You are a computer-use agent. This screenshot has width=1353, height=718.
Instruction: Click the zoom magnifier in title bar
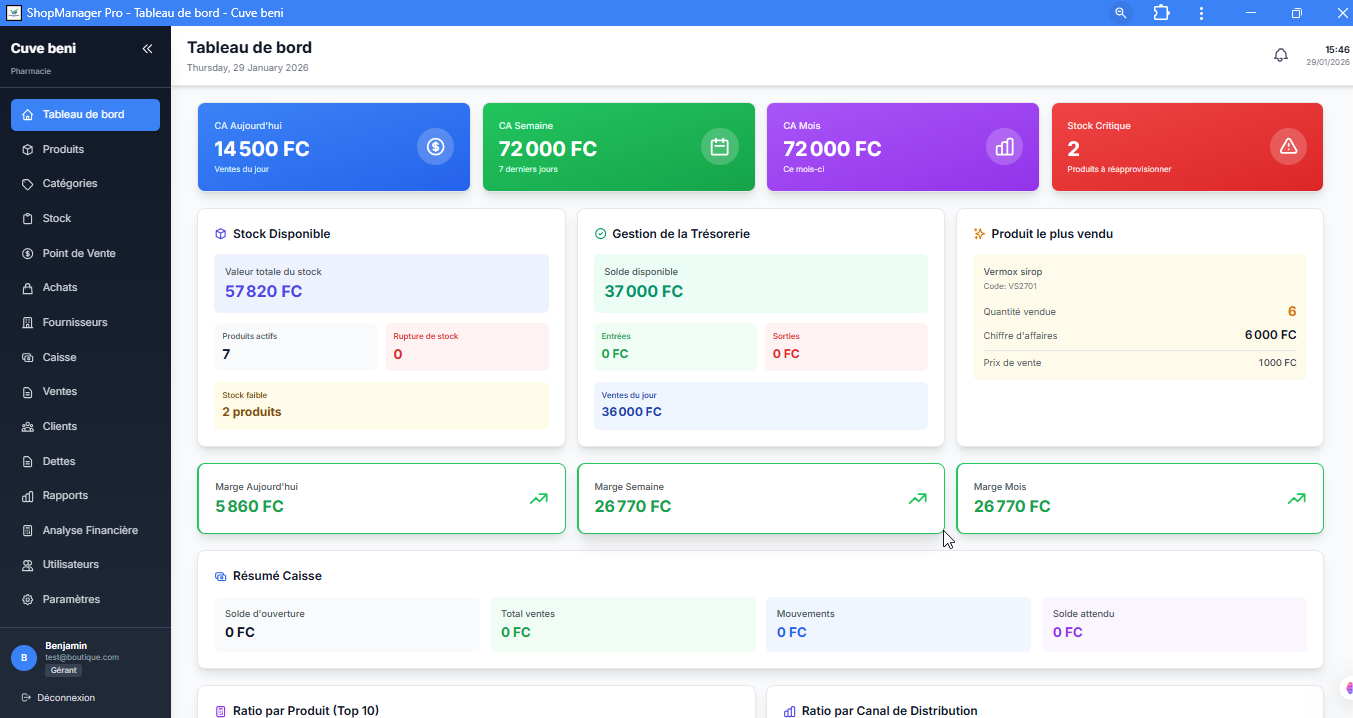tap(1120, 13)
